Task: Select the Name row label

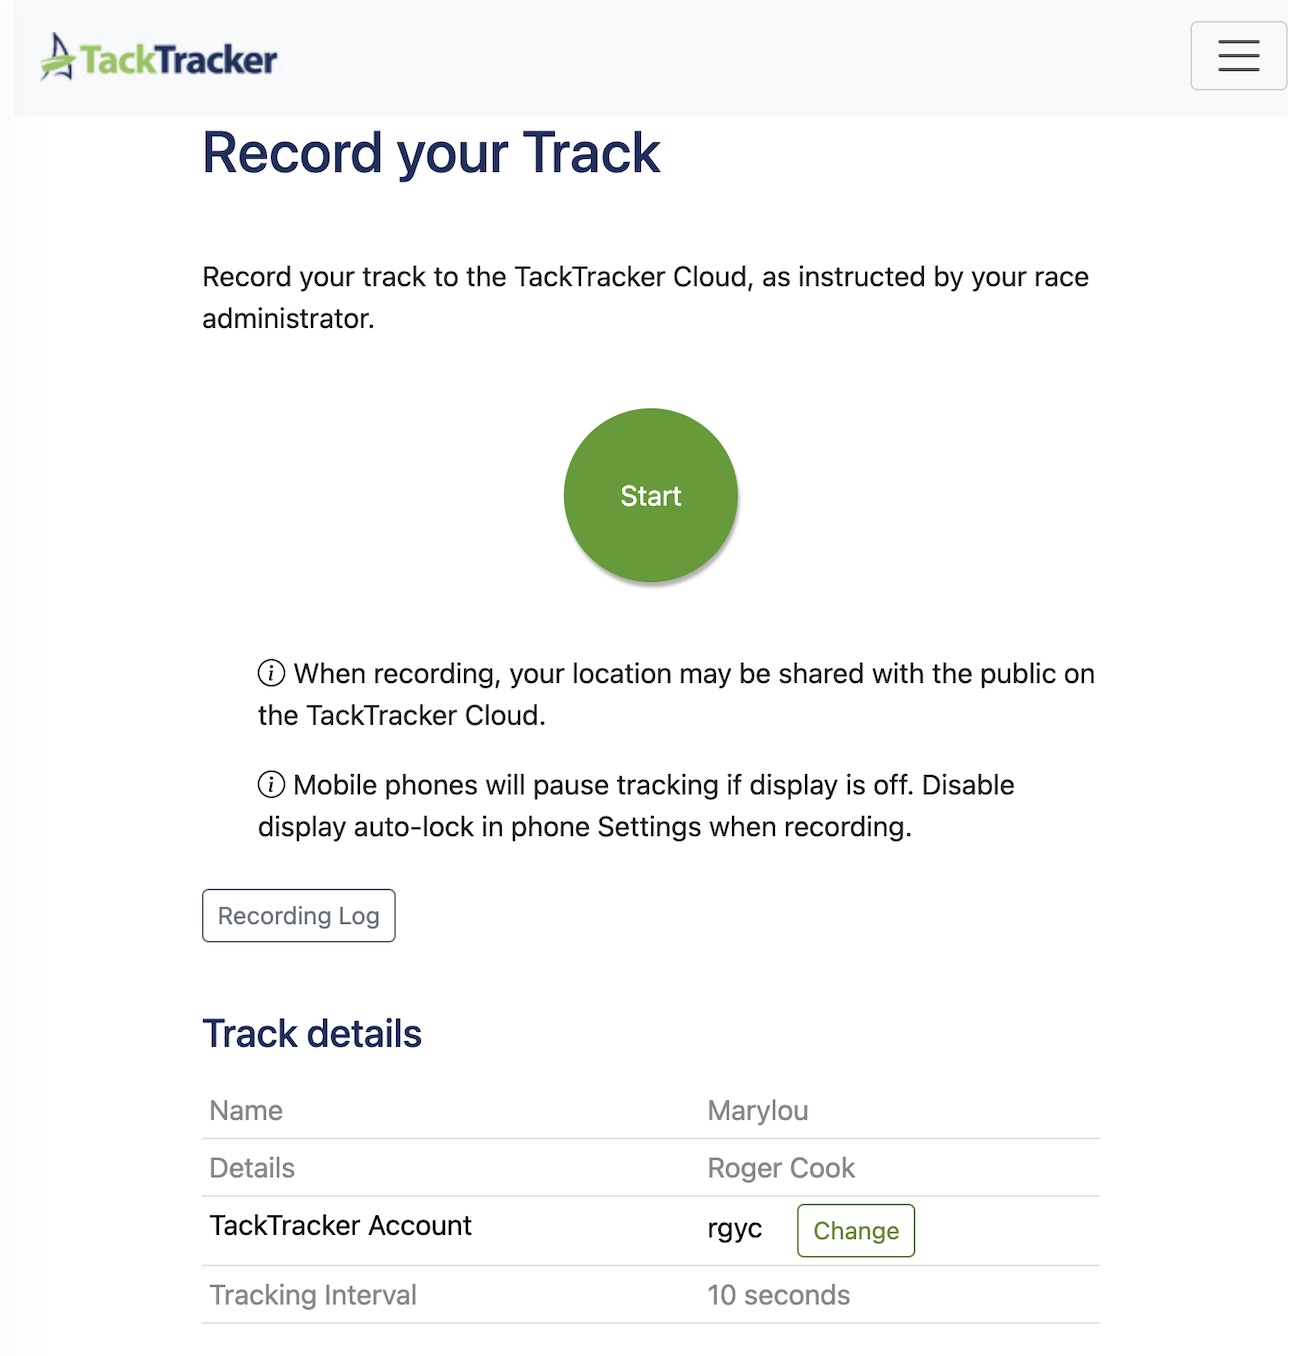Action: (246, 1111)
